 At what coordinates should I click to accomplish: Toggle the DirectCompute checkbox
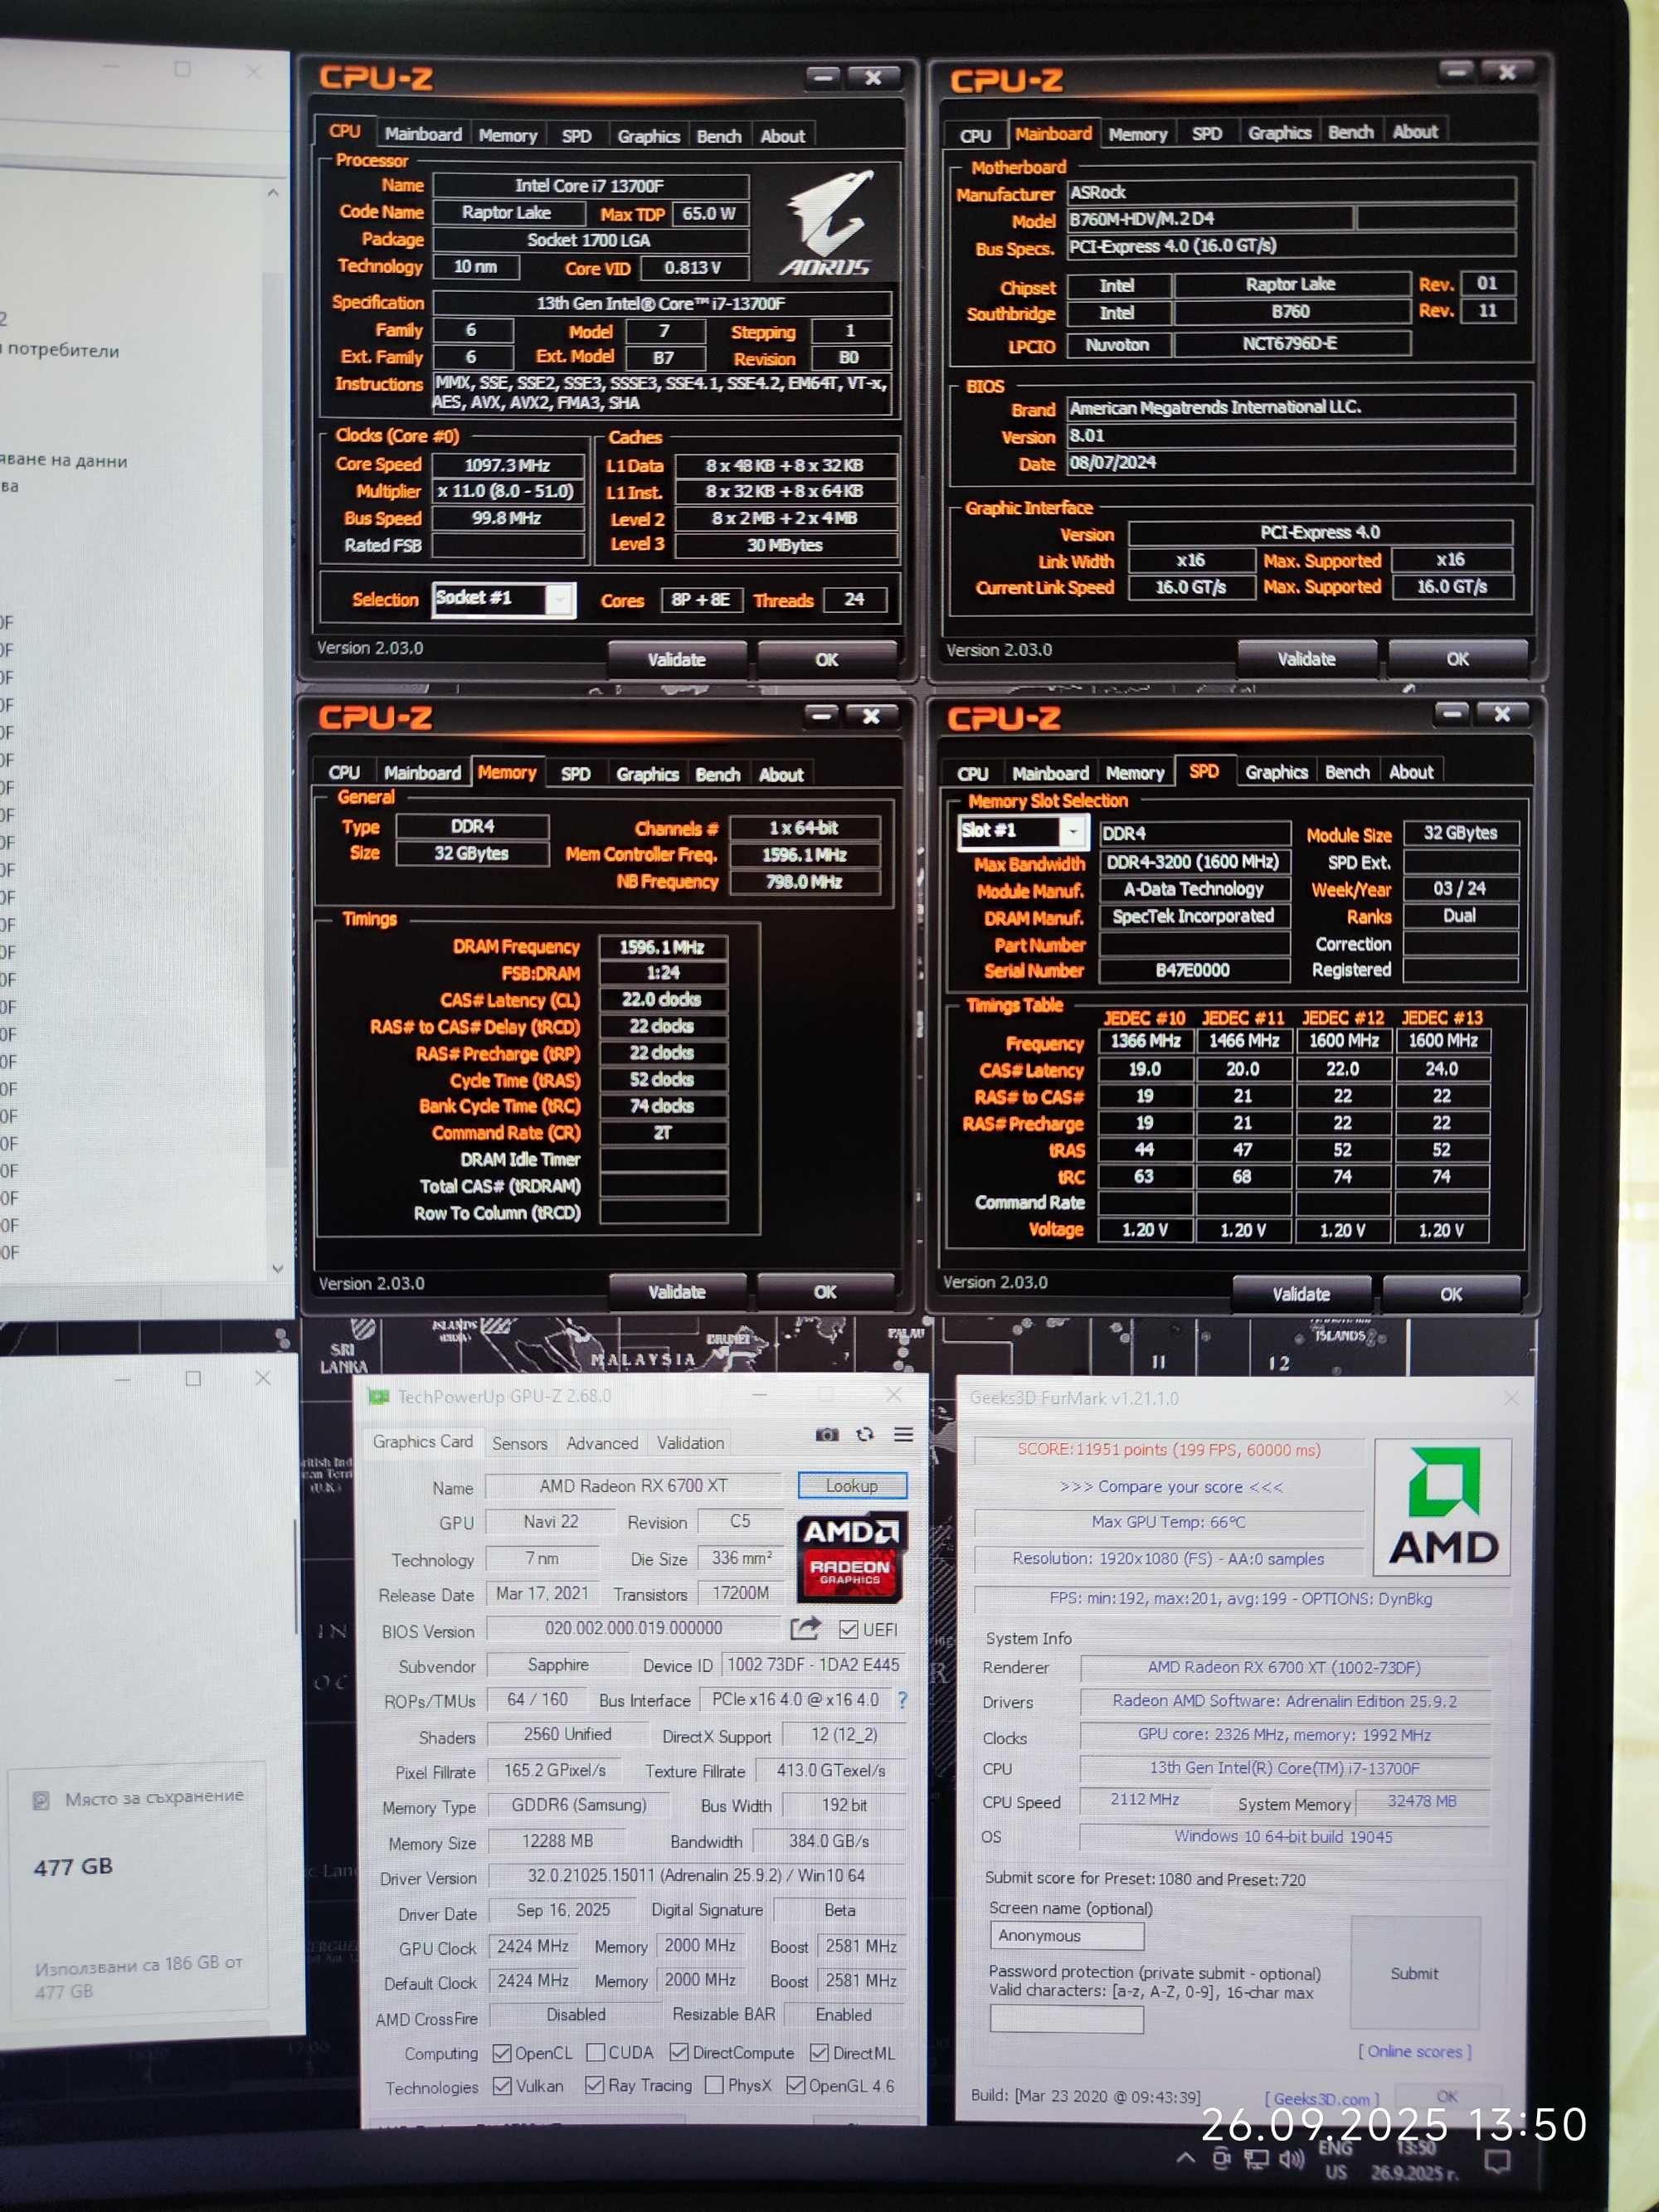click(679, 2052)
